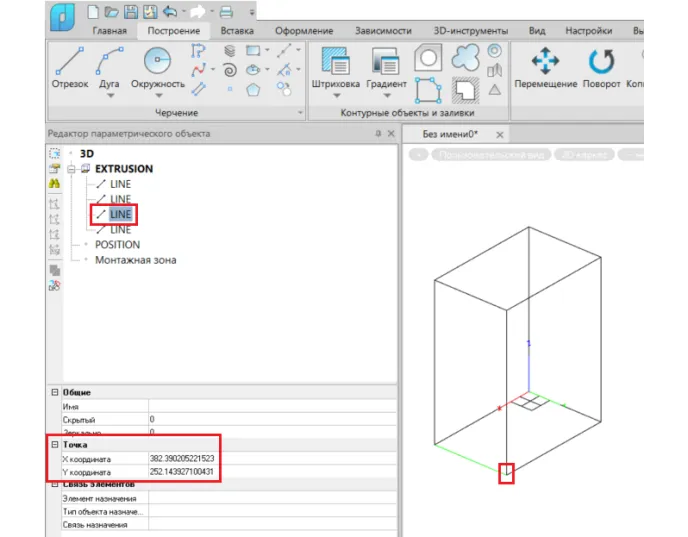The image size is (688, 537).
Task: Click the undo arrow icon
Action: coord(169,11)
